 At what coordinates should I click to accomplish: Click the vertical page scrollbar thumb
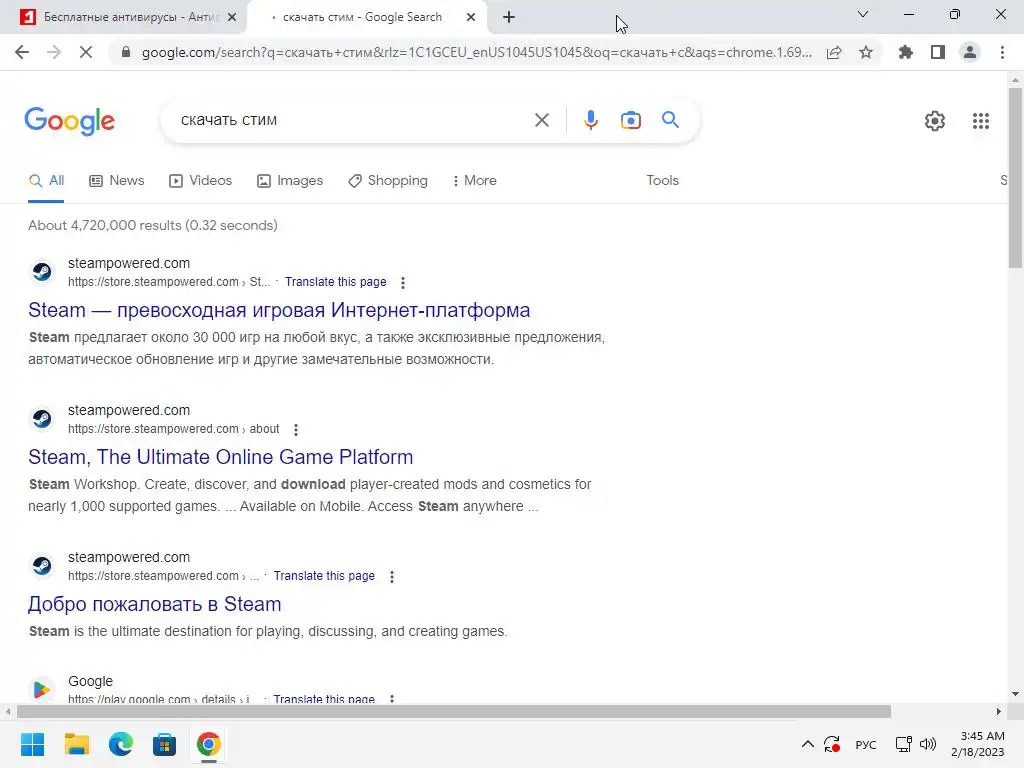pyautogui.click(x=1015, y=178)
